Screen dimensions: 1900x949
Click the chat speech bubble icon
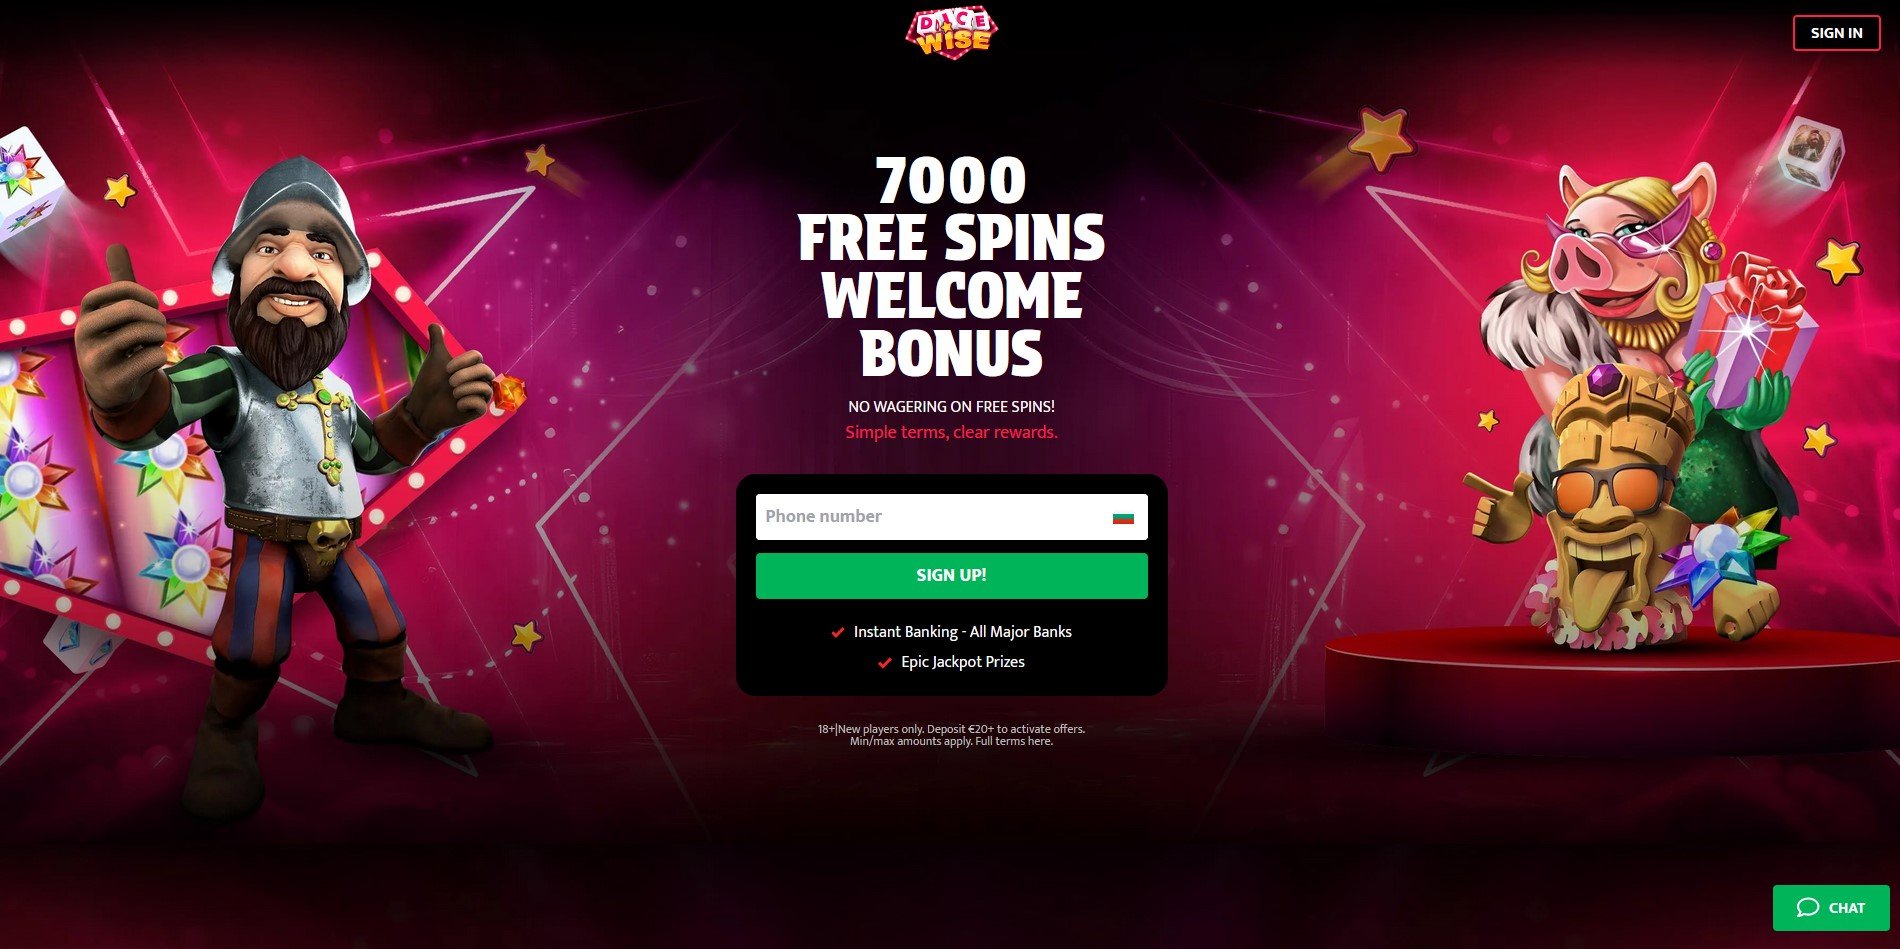pos(1807,908)
